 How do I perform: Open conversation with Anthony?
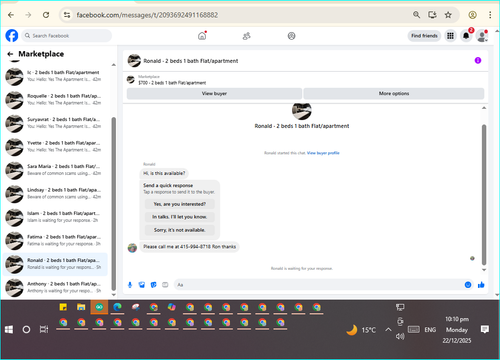click(55, 287)
